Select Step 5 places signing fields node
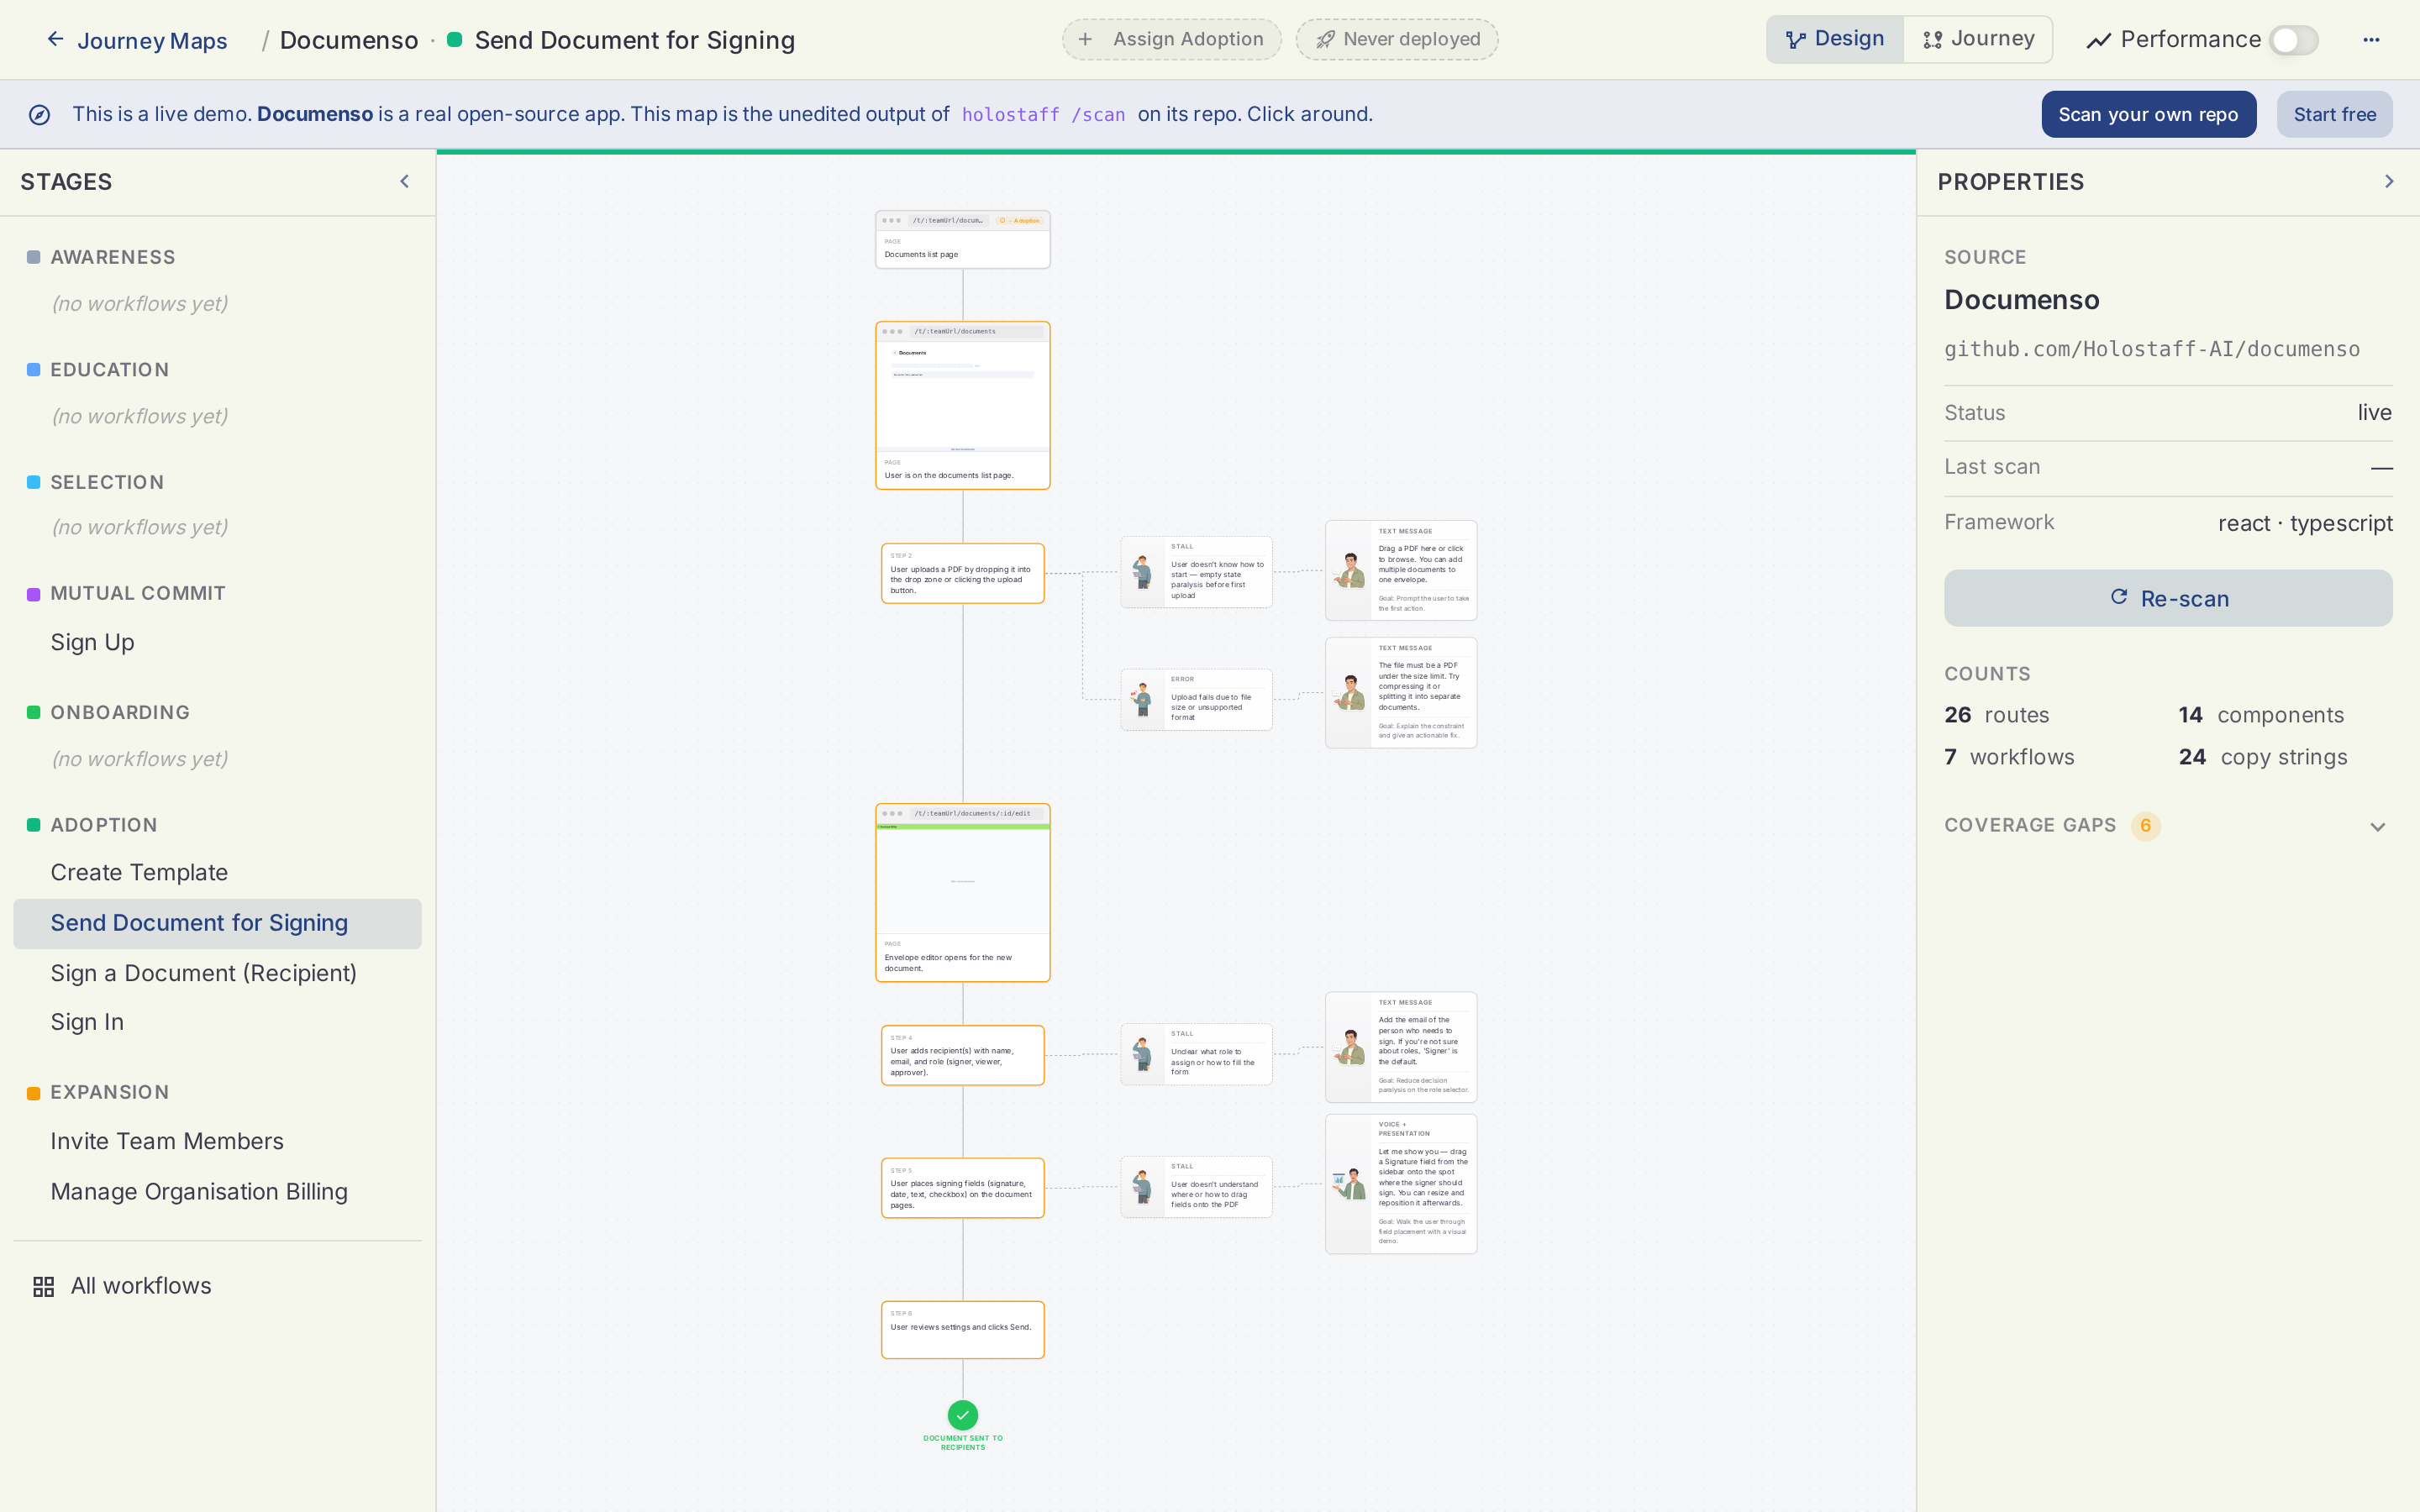 point(962,1188)
